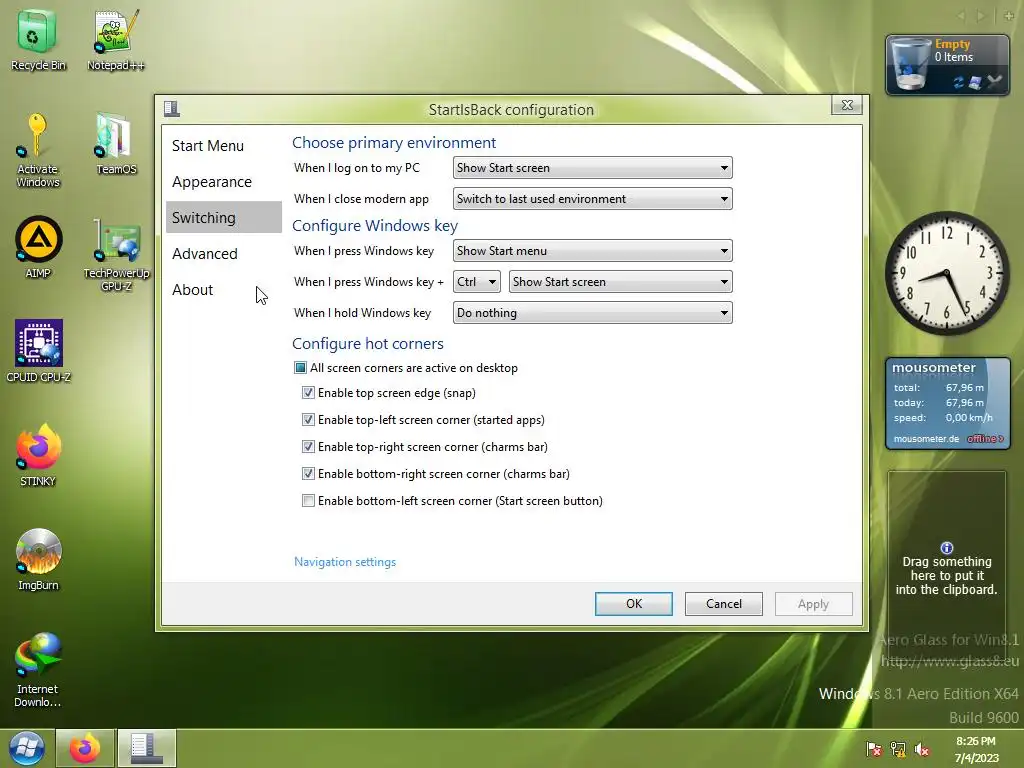The image size is (1024, 768).
Task: Uncheck Enable bottom-right screen corner option
Action: tap(308, 473)
